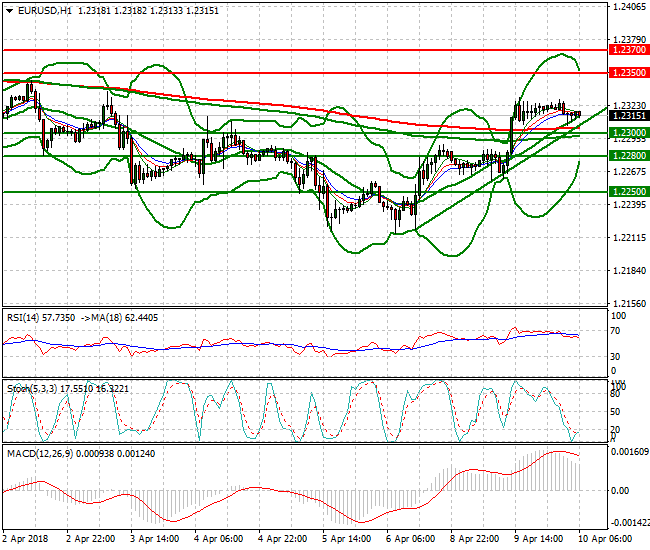Click the 2 Apr 22:00 time label
This screenshot has height=550, width=650.
[x=91, y=539]
